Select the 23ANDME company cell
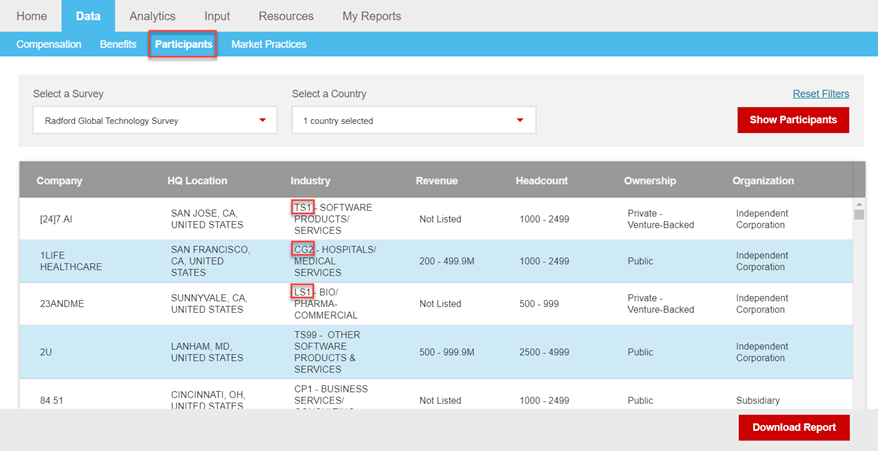878x451 pixels. click(x=62, y=304)
